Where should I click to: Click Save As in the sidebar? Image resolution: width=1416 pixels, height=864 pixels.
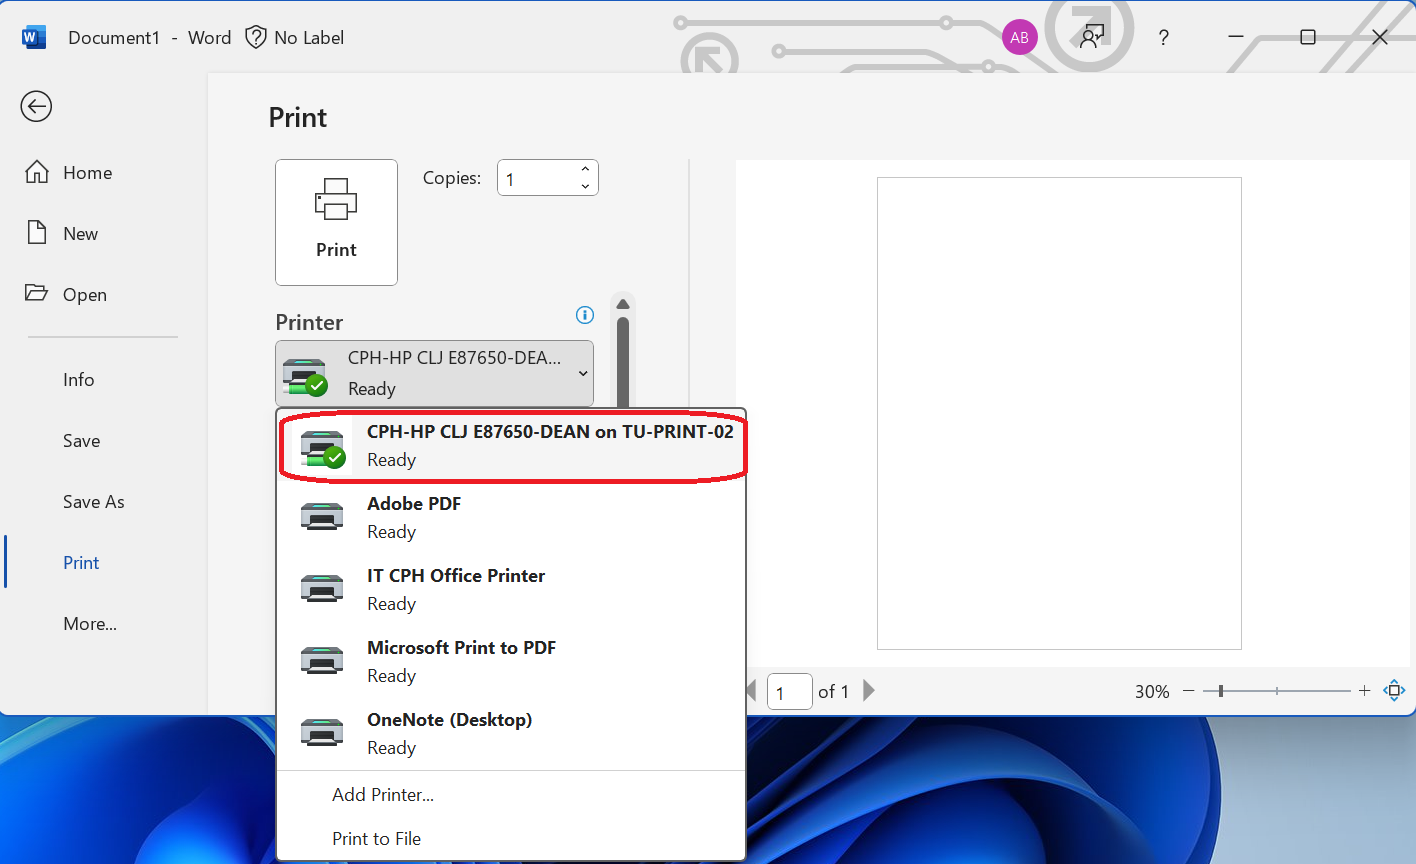(x=93, y=501)
